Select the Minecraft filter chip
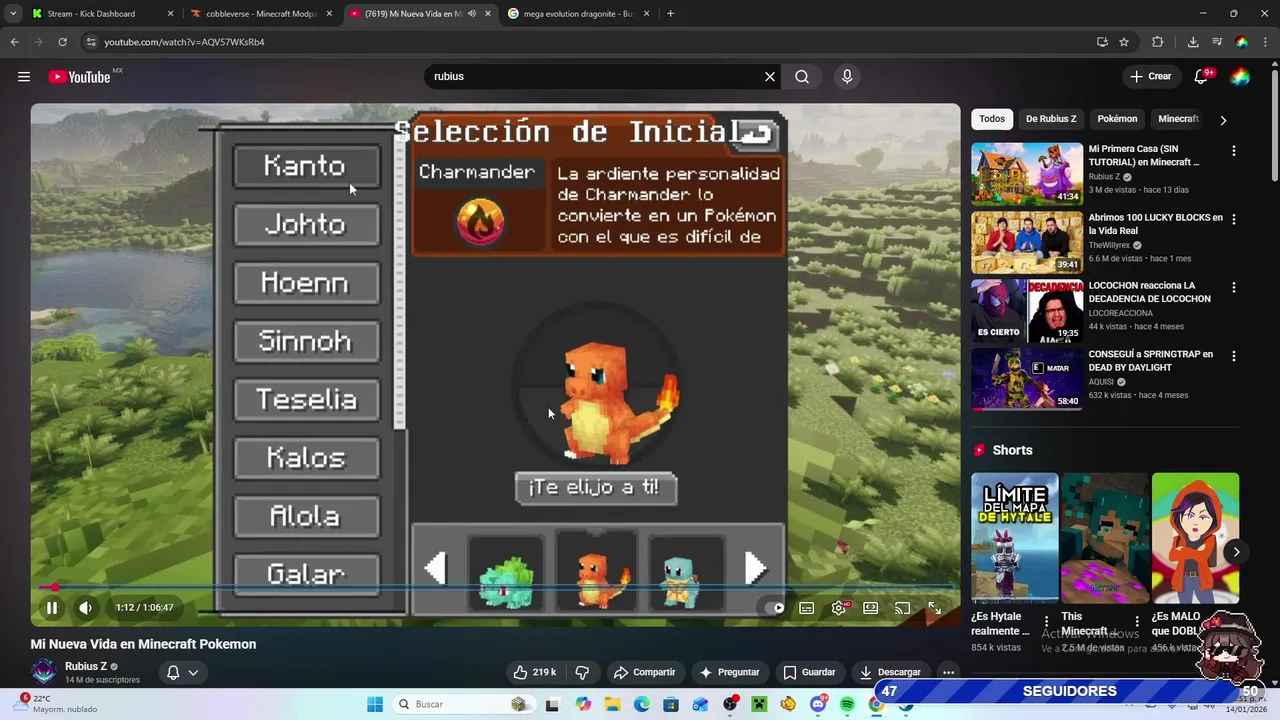 click(x=1178, y=119)
